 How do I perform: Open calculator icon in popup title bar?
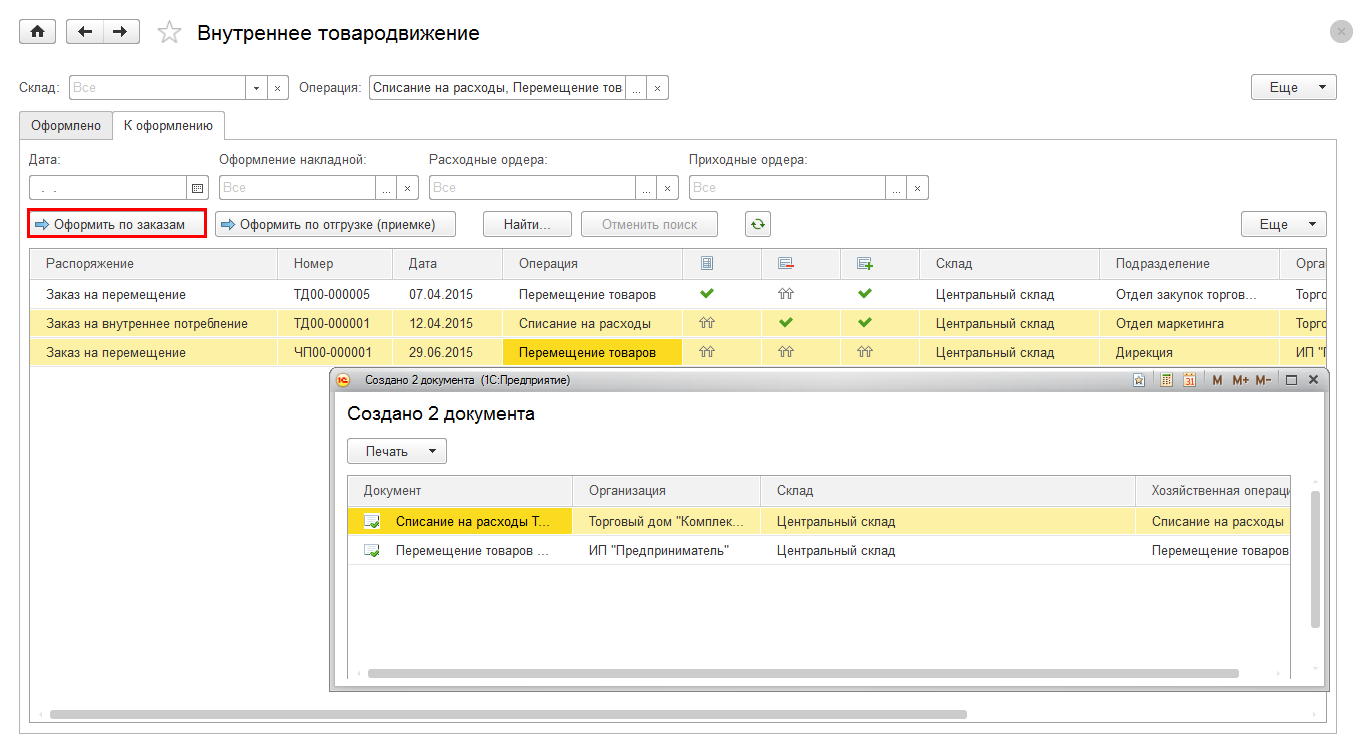(1166, 380)
